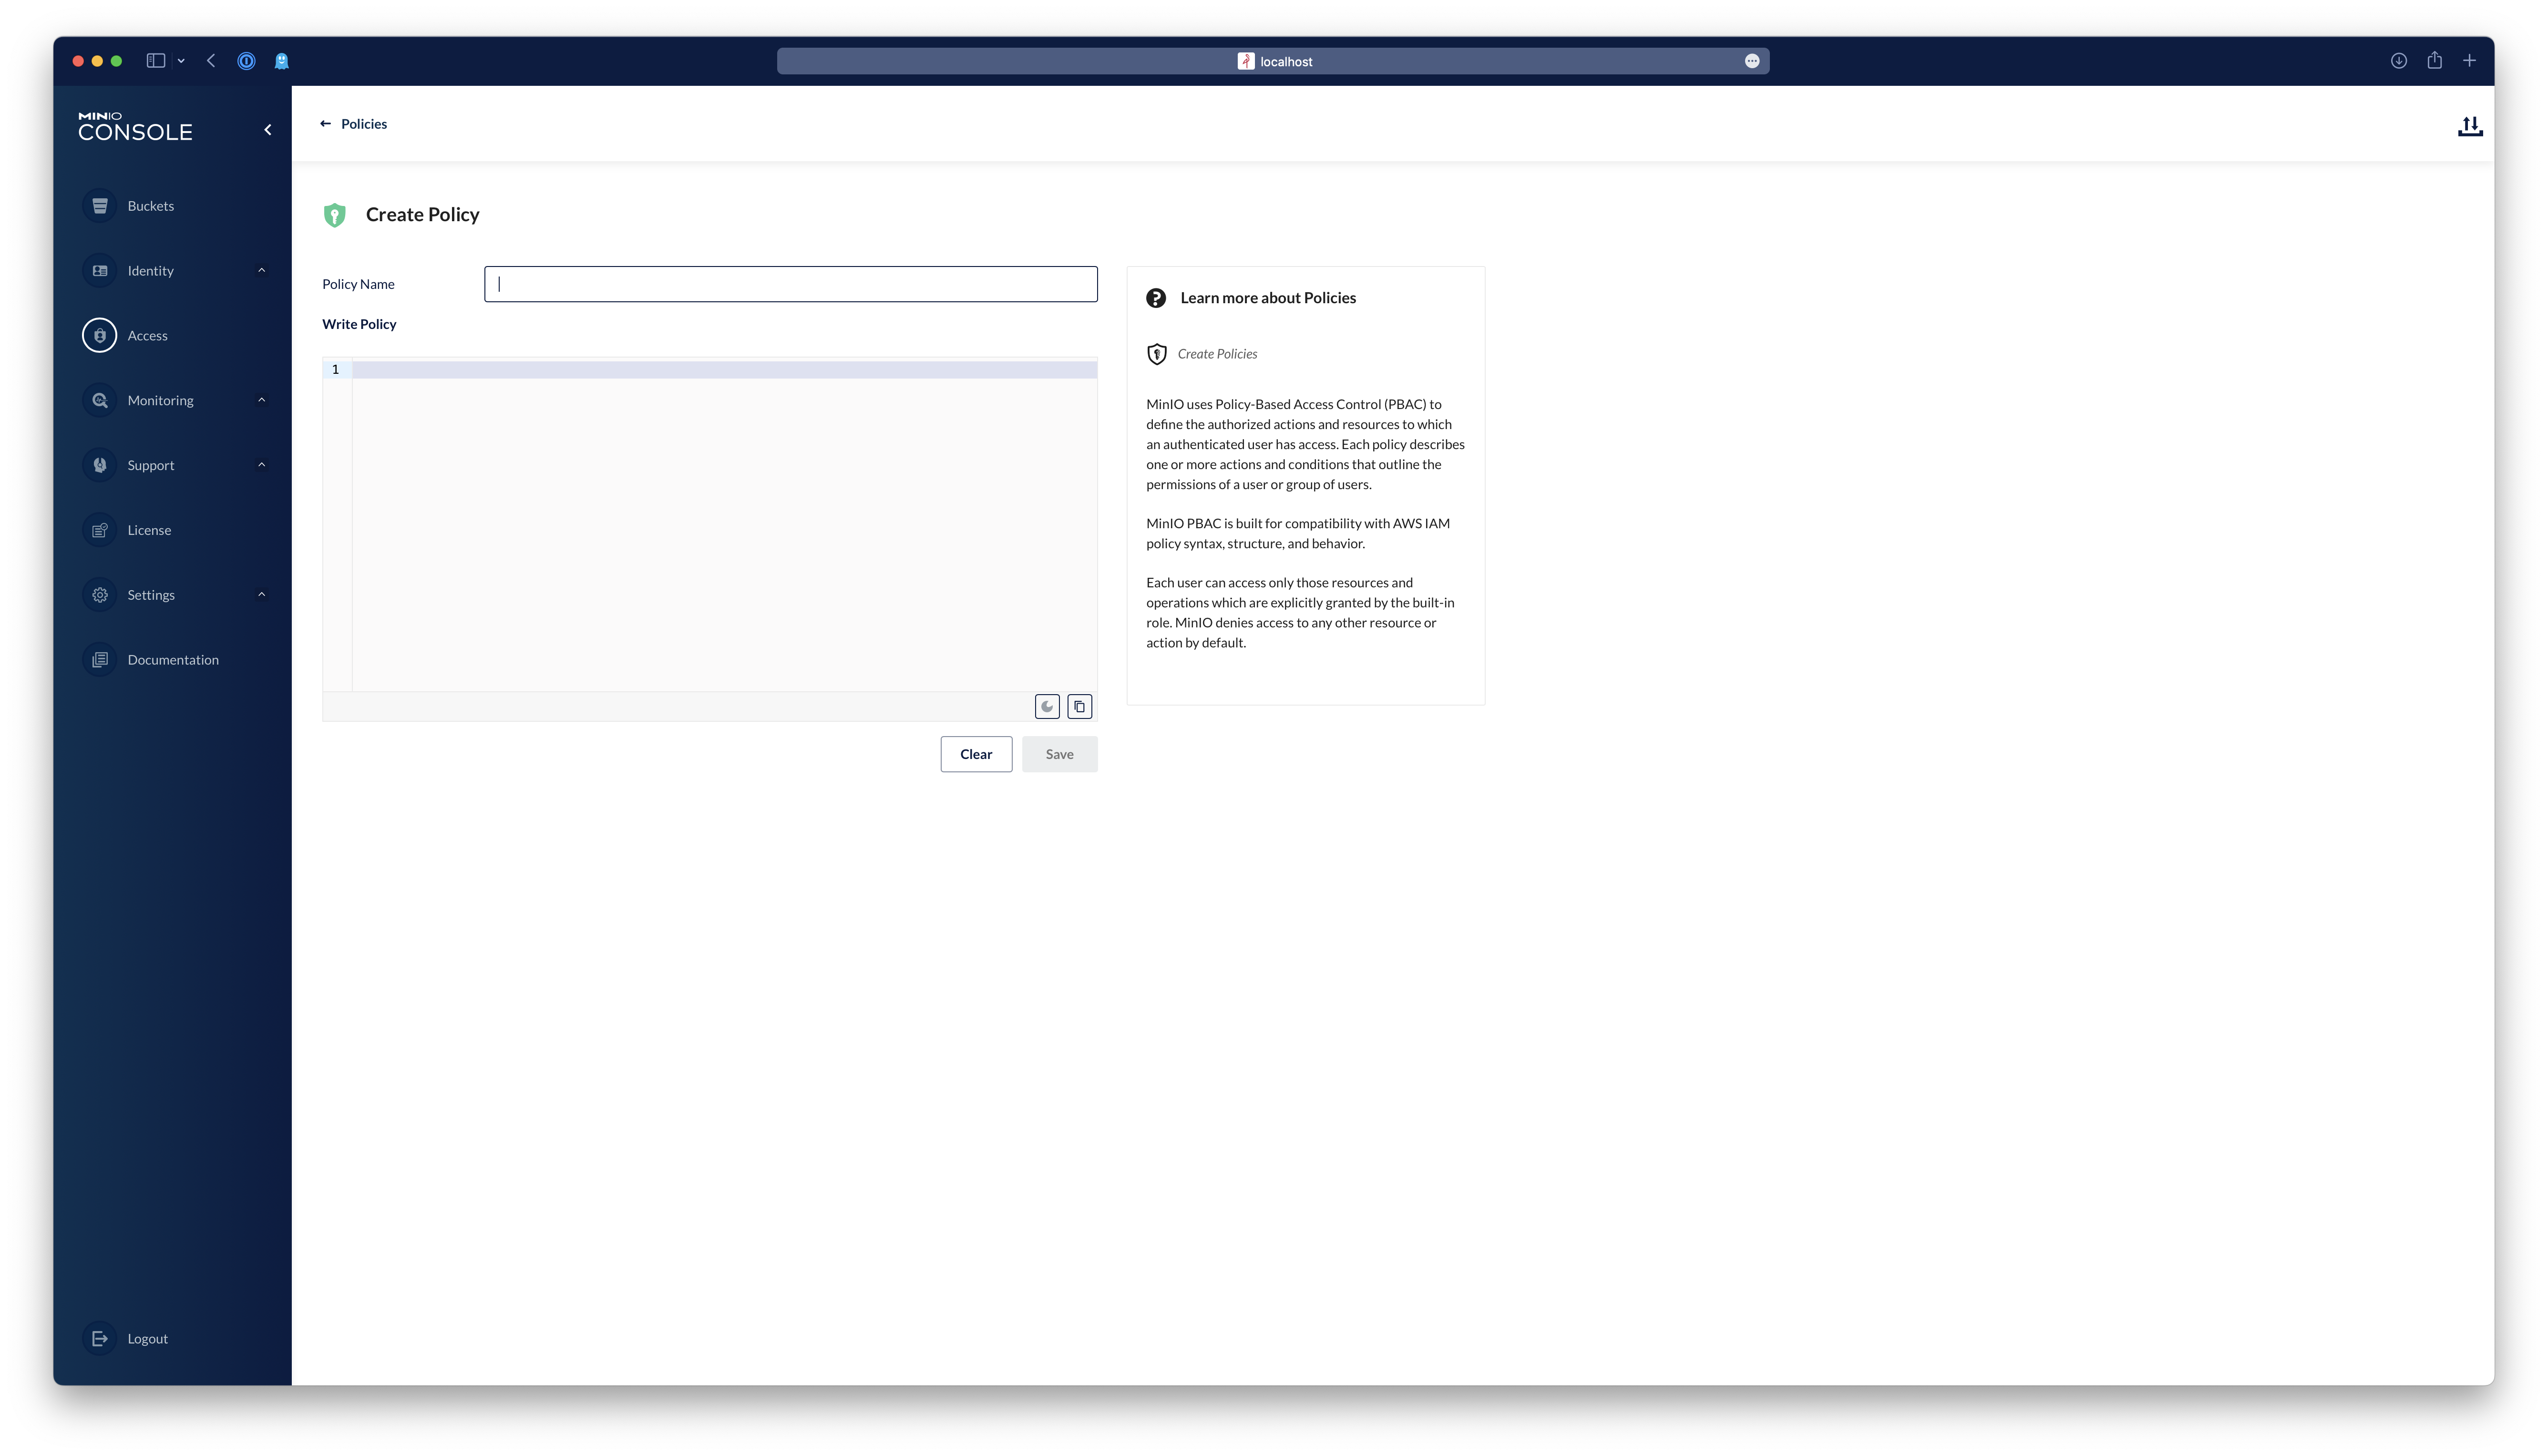Open Documentation from the sidebar

[172, 660]
